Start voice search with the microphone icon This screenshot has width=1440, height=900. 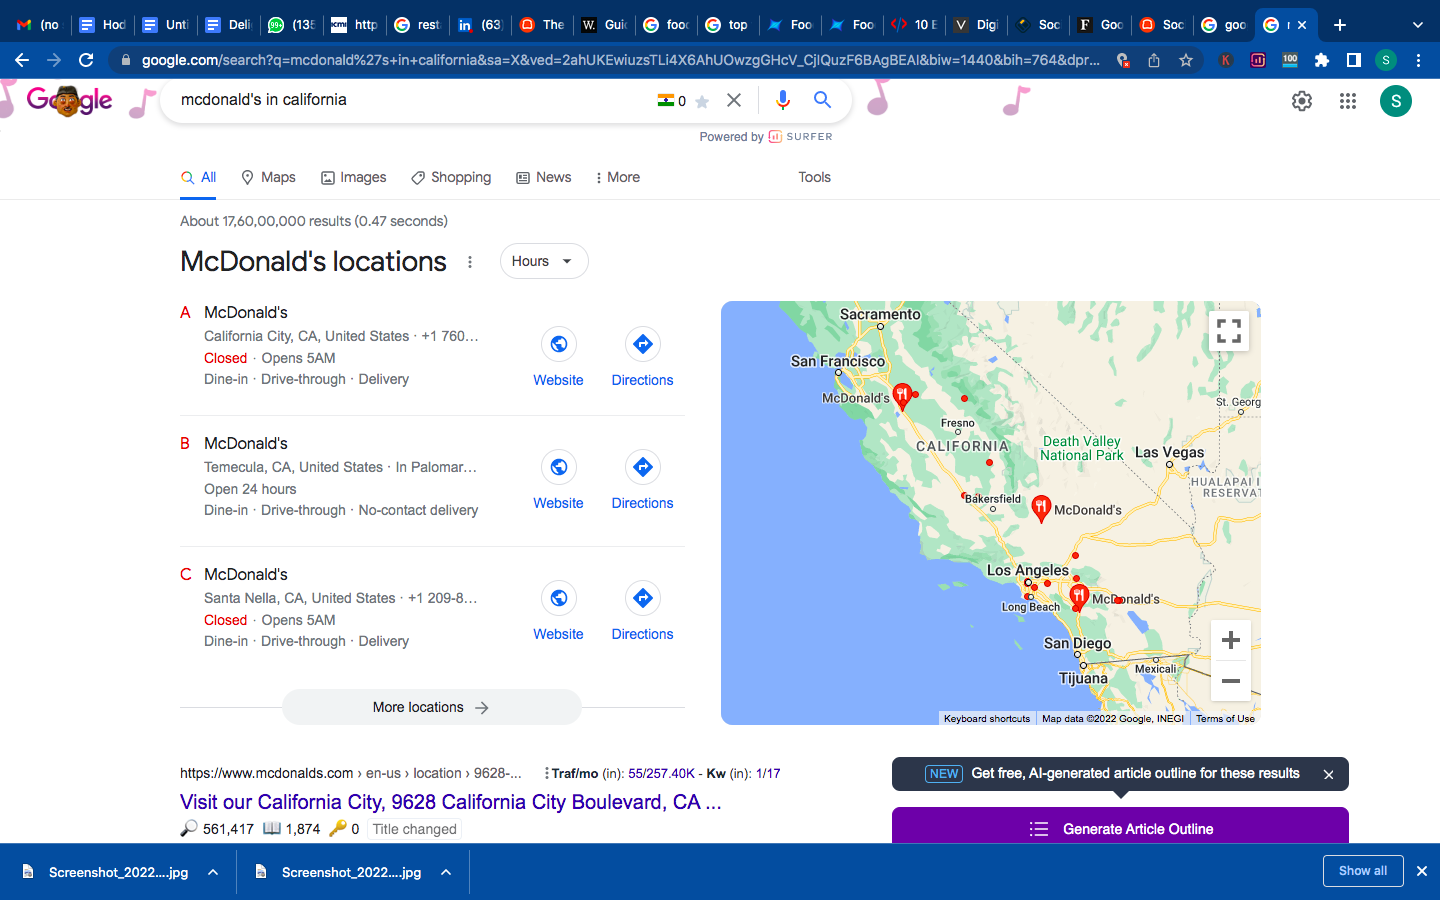tap(783, 100)
